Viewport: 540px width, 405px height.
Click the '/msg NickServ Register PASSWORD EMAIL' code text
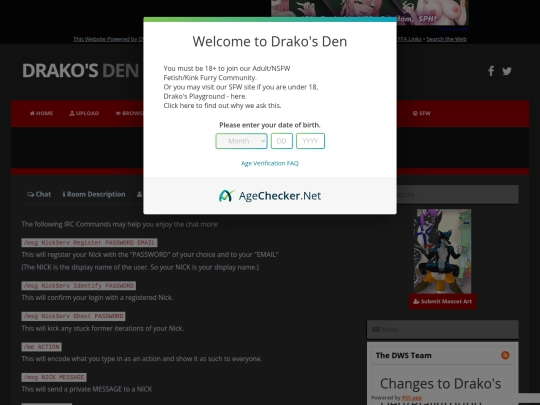[89, 243]
